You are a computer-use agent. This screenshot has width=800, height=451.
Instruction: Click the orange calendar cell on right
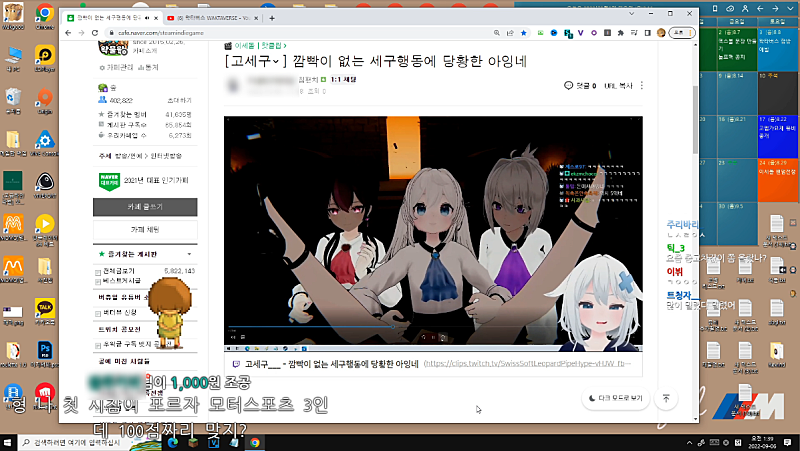coord(777,180)
